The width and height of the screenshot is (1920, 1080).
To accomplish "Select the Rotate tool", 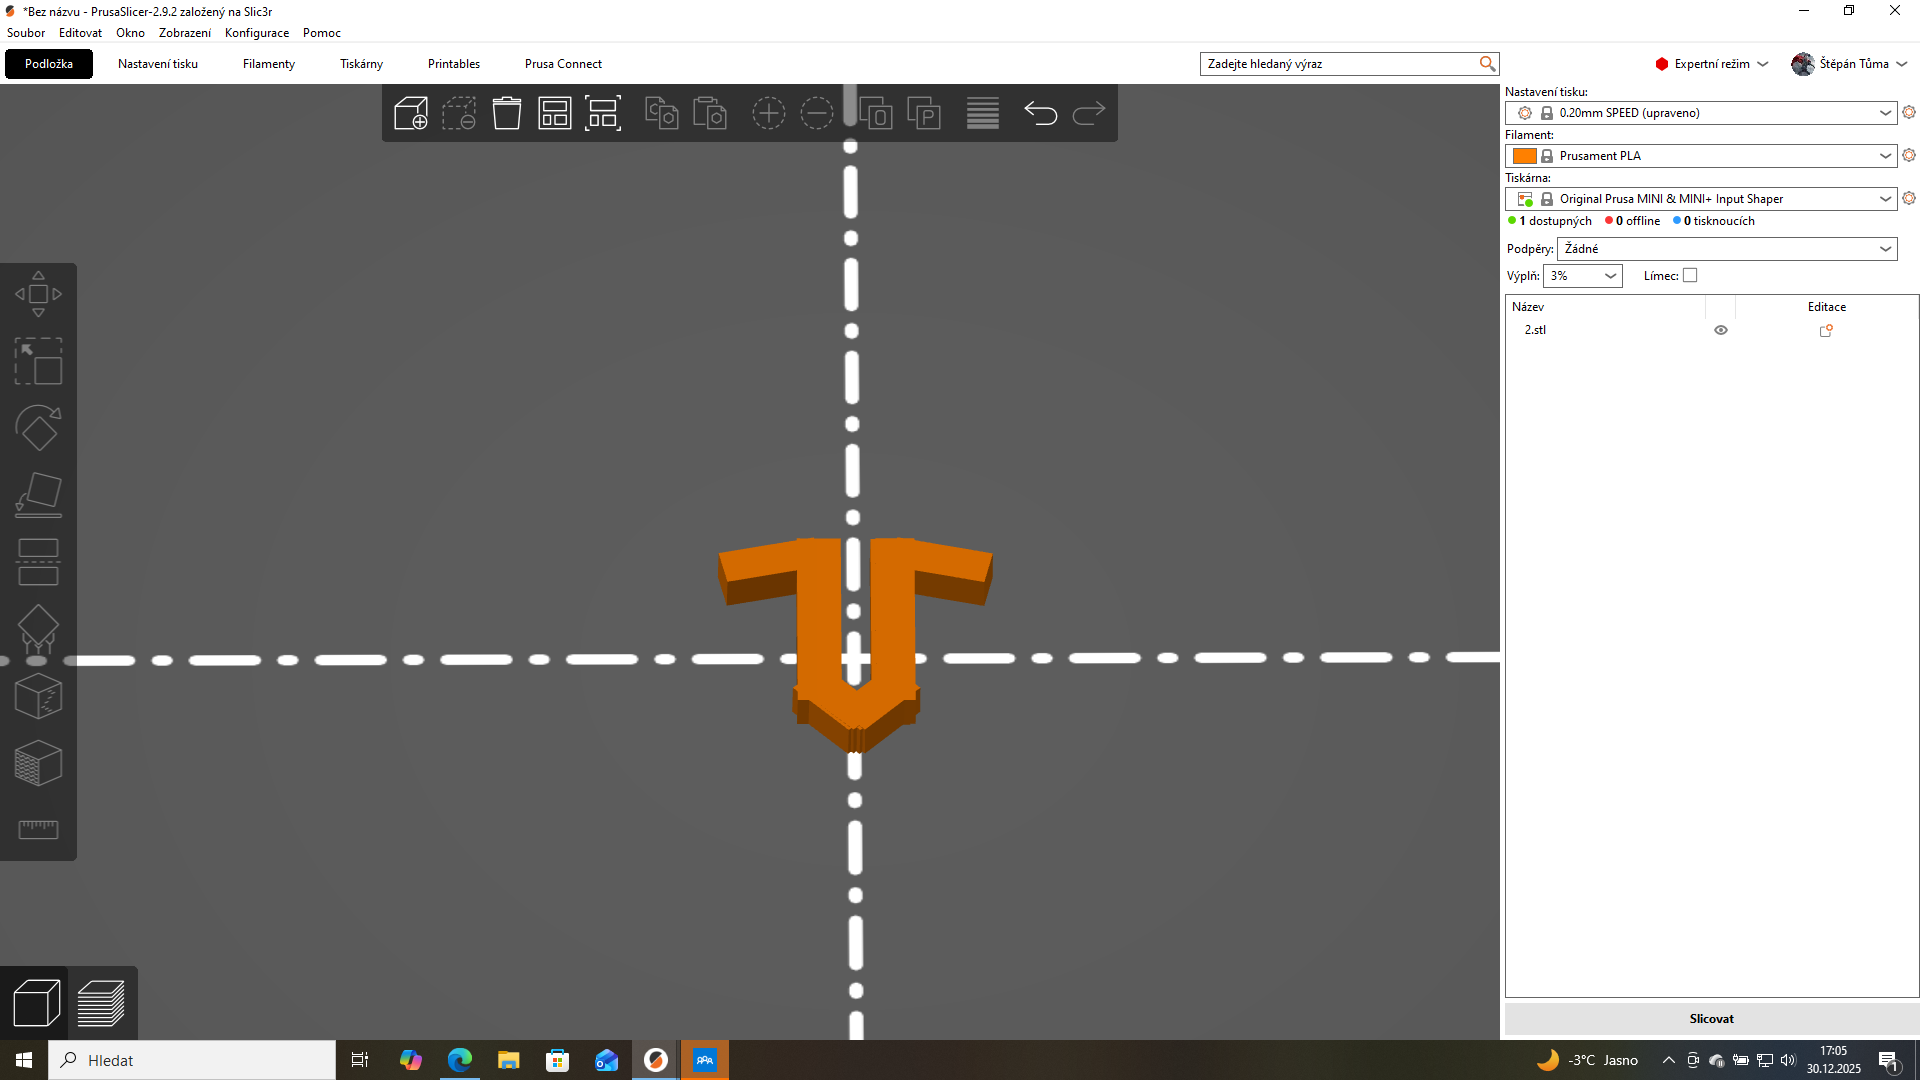I will [x=38, y=428].
